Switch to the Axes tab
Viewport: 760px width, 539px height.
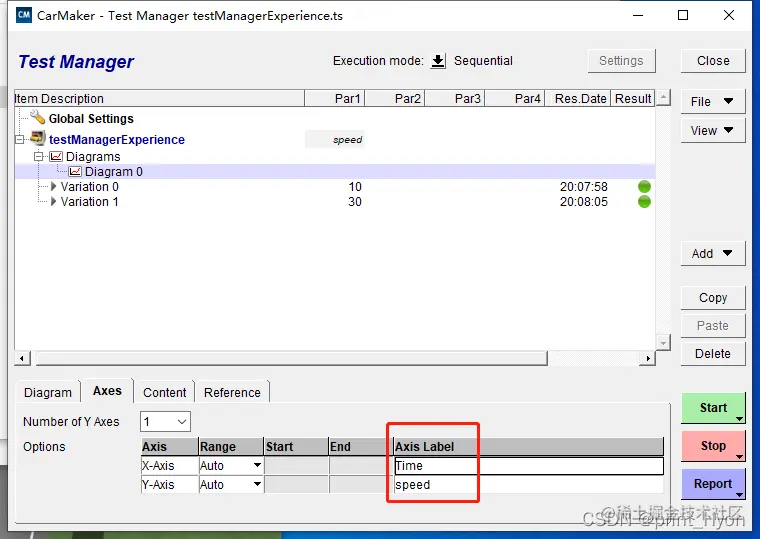107,391
